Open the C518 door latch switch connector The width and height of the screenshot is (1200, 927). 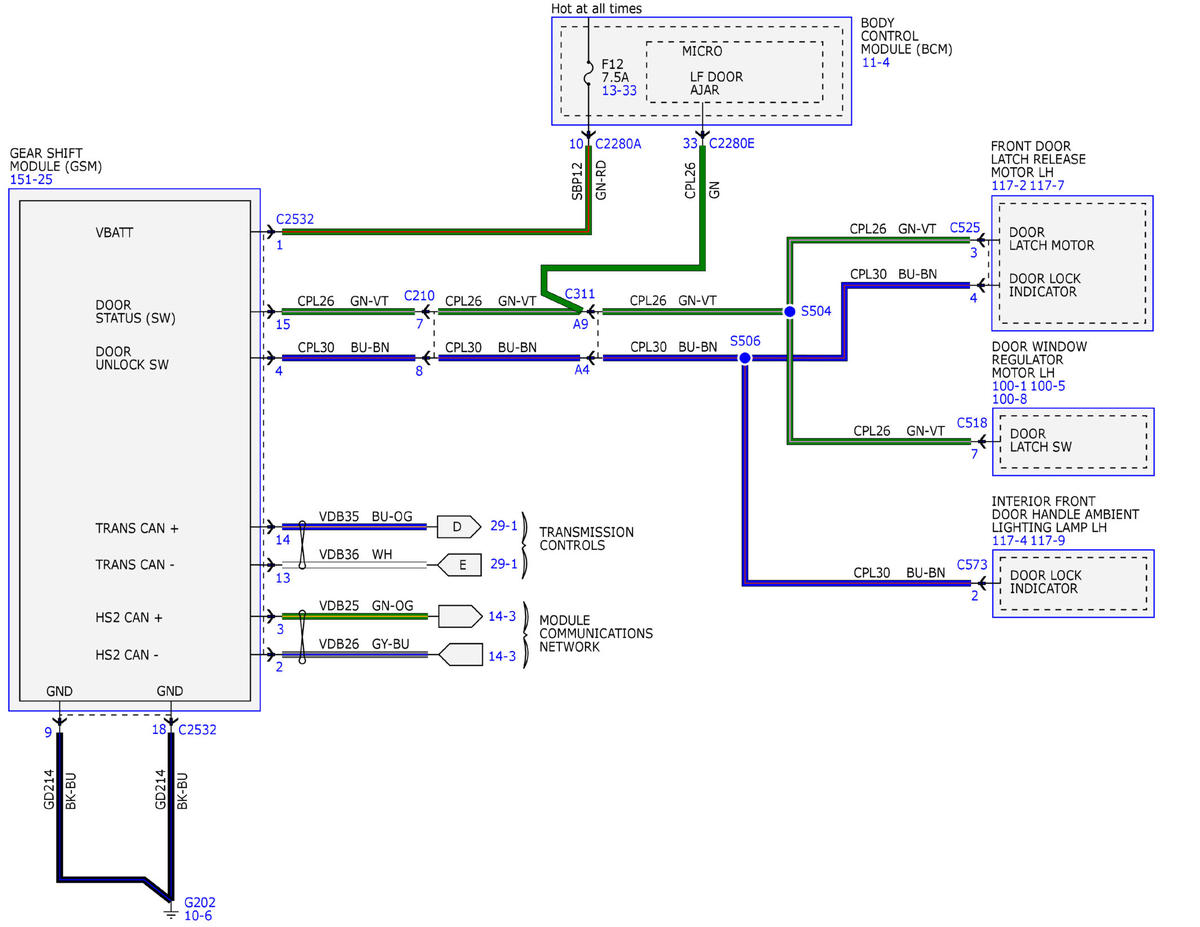972,423
